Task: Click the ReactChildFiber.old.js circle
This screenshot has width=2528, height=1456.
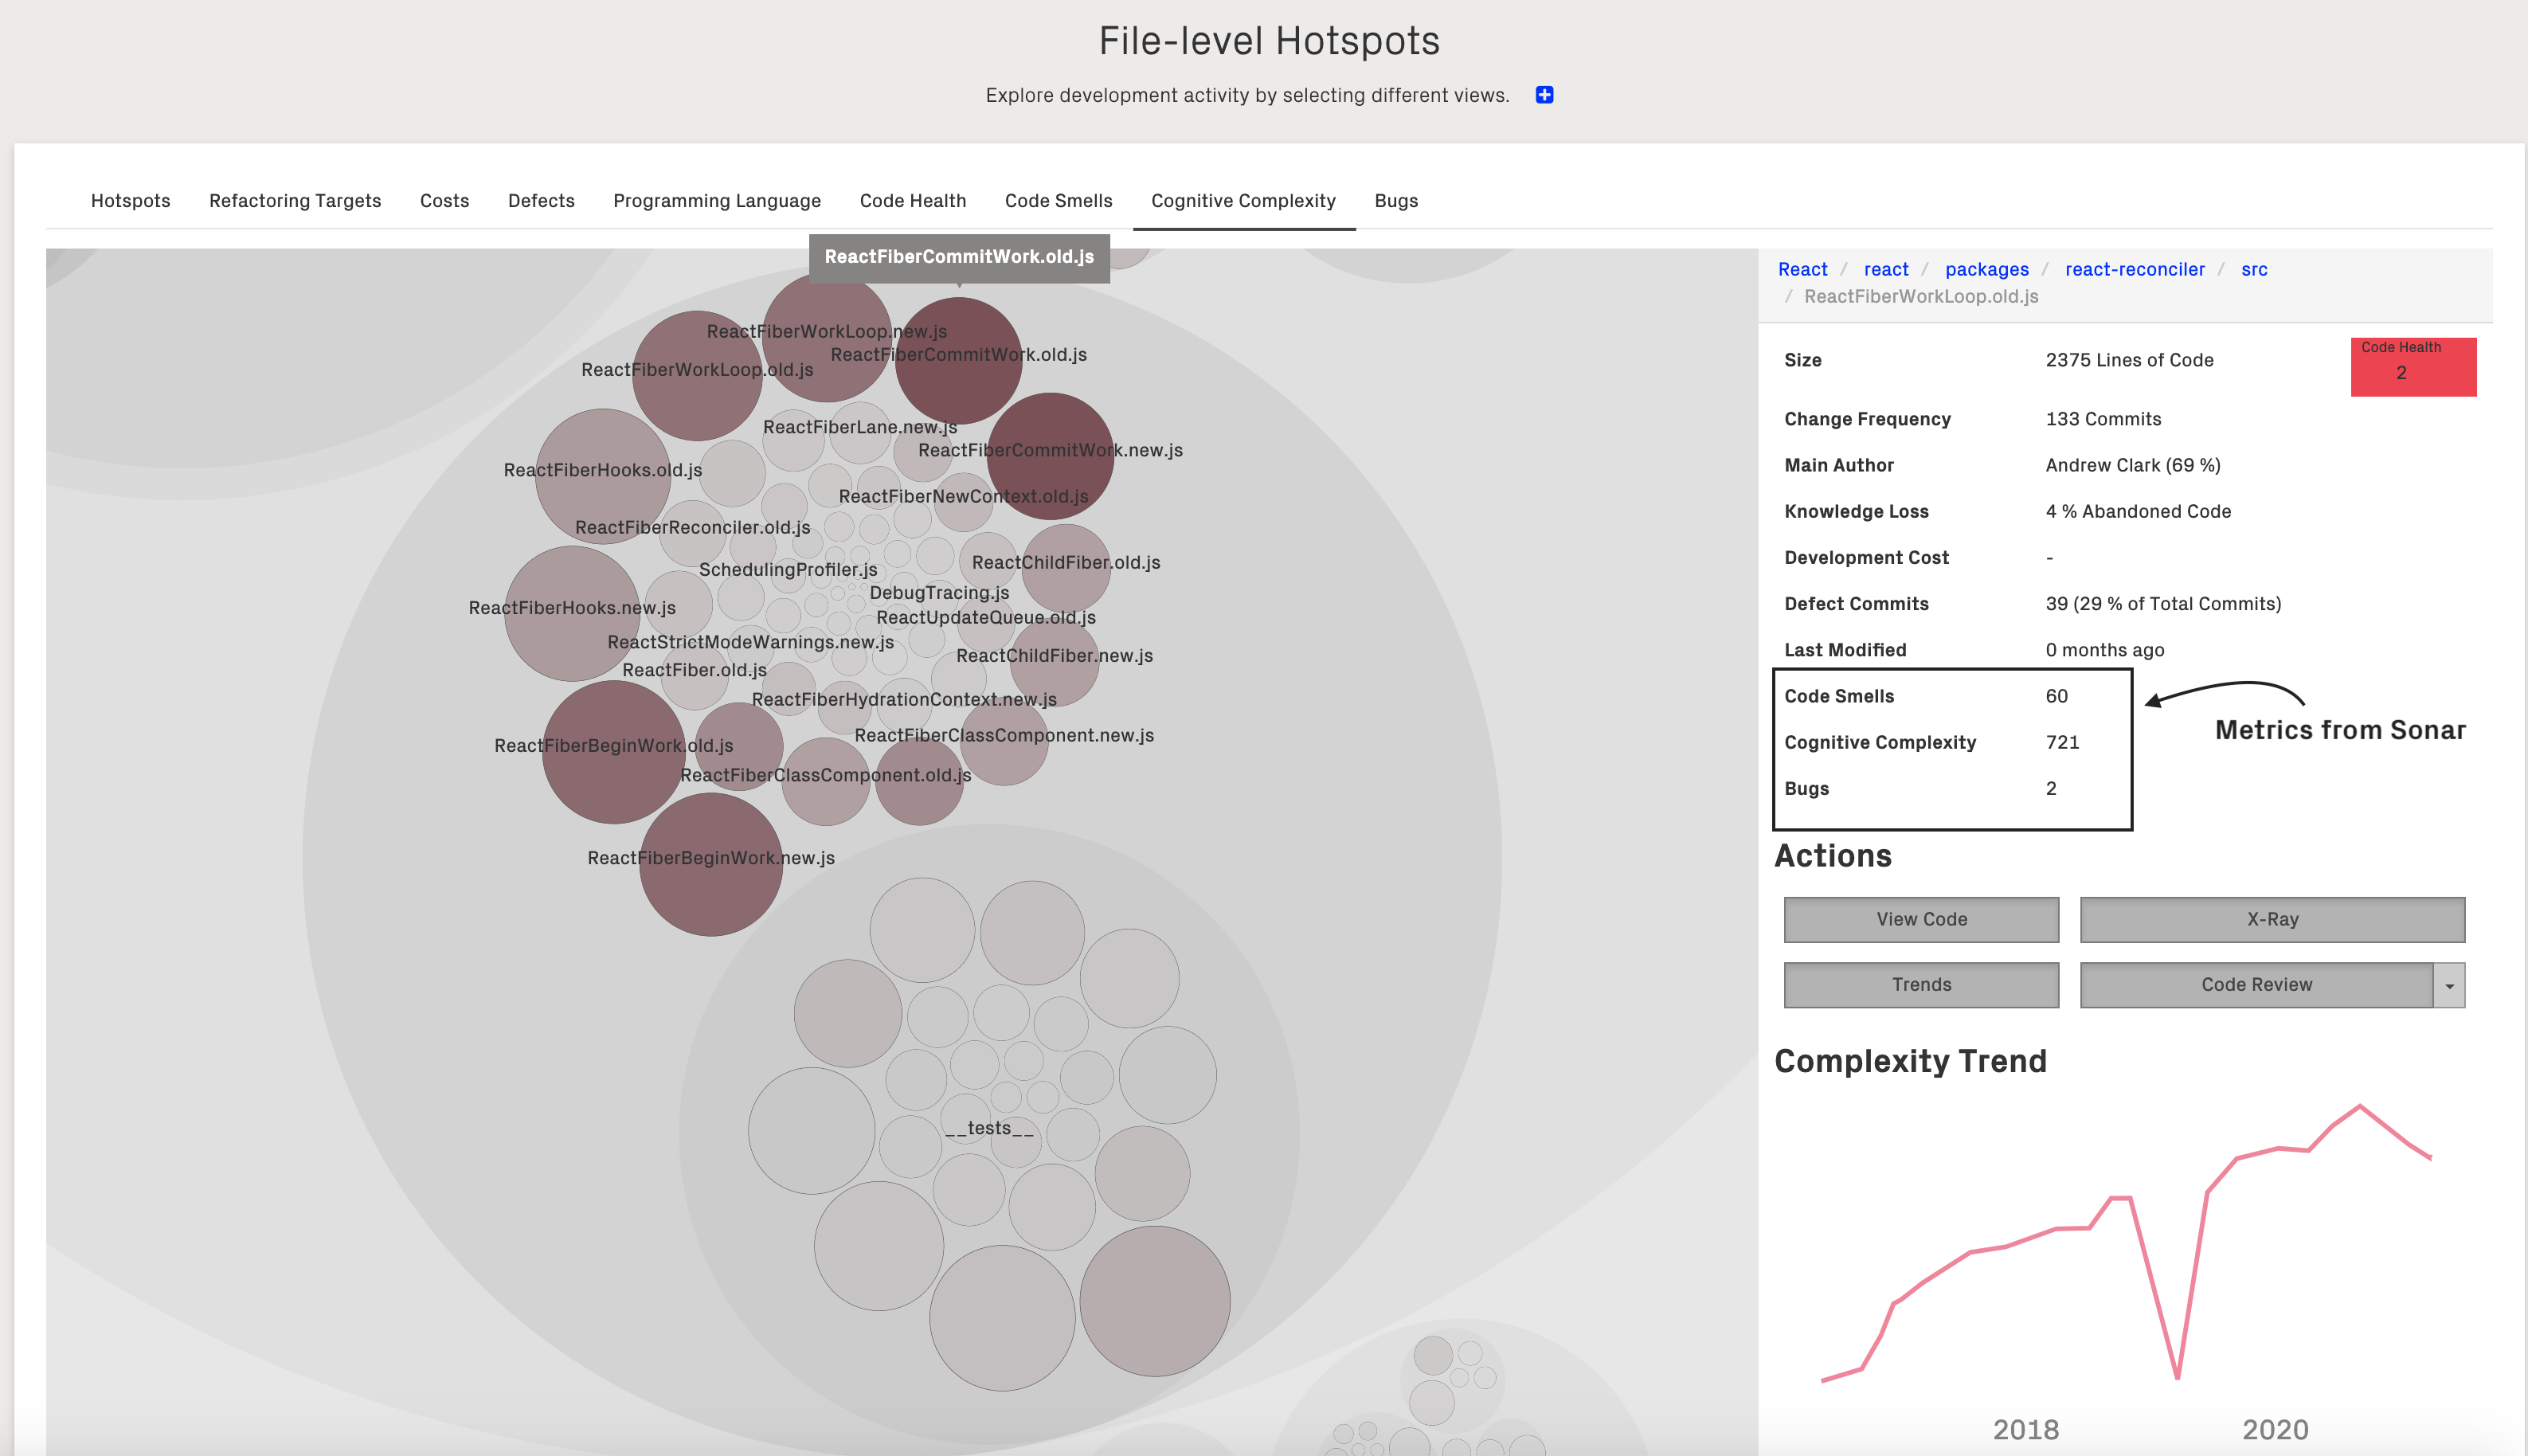Action: (1065, 568)
